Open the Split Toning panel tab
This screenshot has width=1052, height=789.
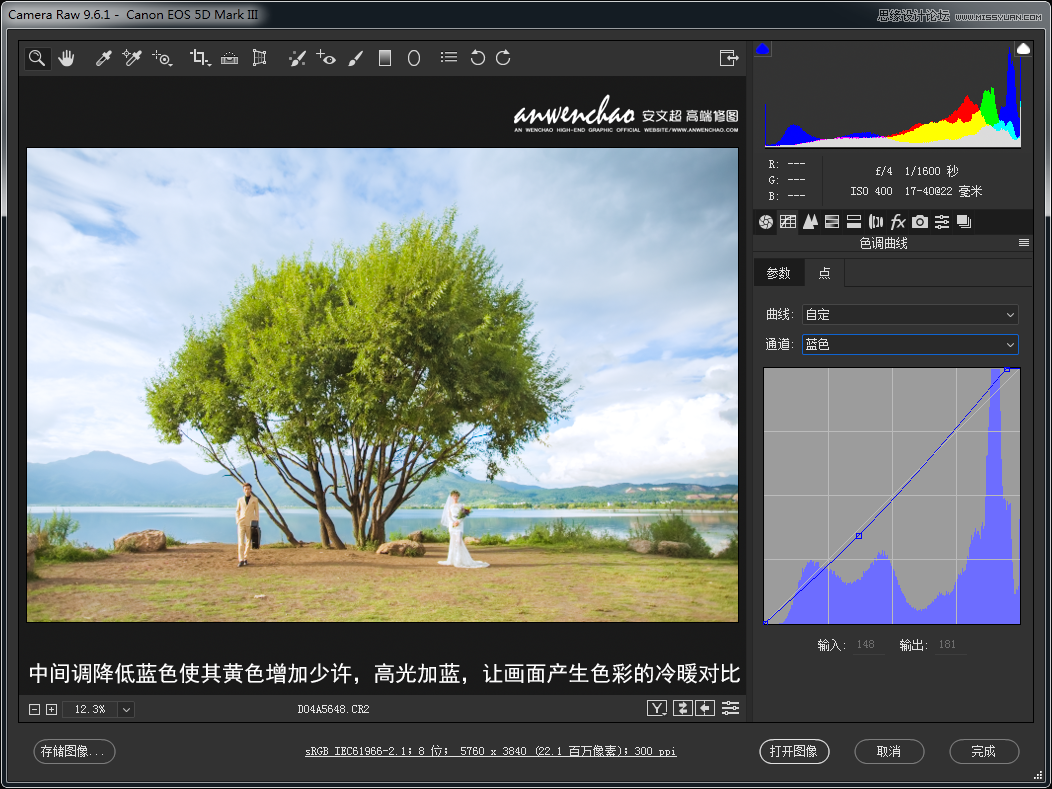(x=854, y=221)
